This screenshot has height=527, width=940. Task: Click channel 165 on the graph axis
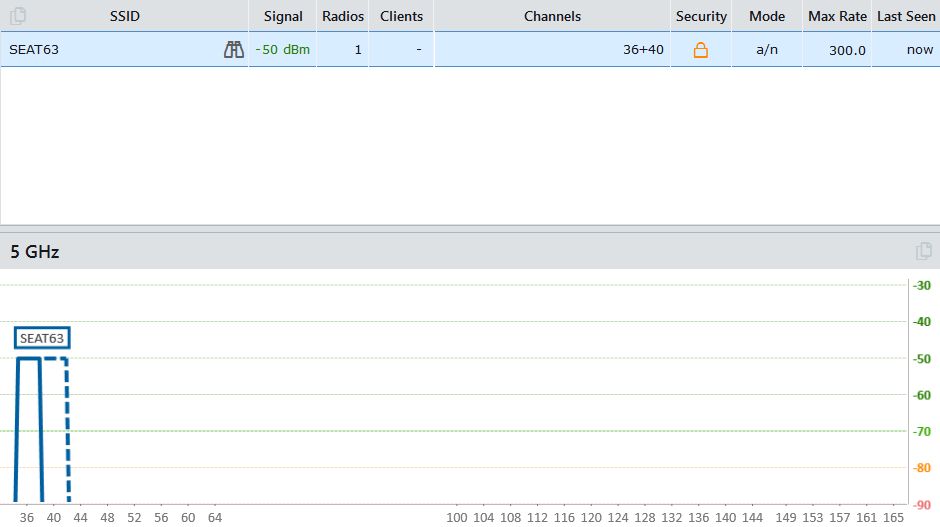(893, 517)
